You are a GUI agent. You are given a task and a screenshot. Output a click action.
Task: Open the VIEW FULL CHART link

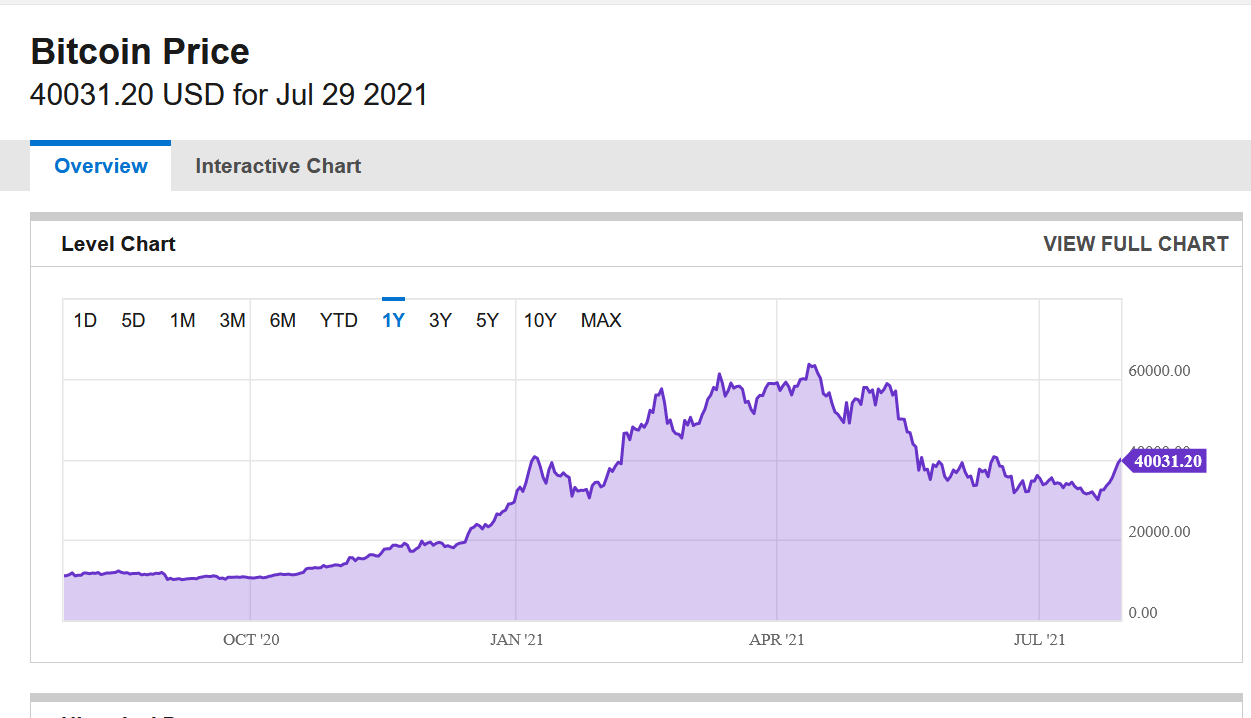coord(1136,244)
